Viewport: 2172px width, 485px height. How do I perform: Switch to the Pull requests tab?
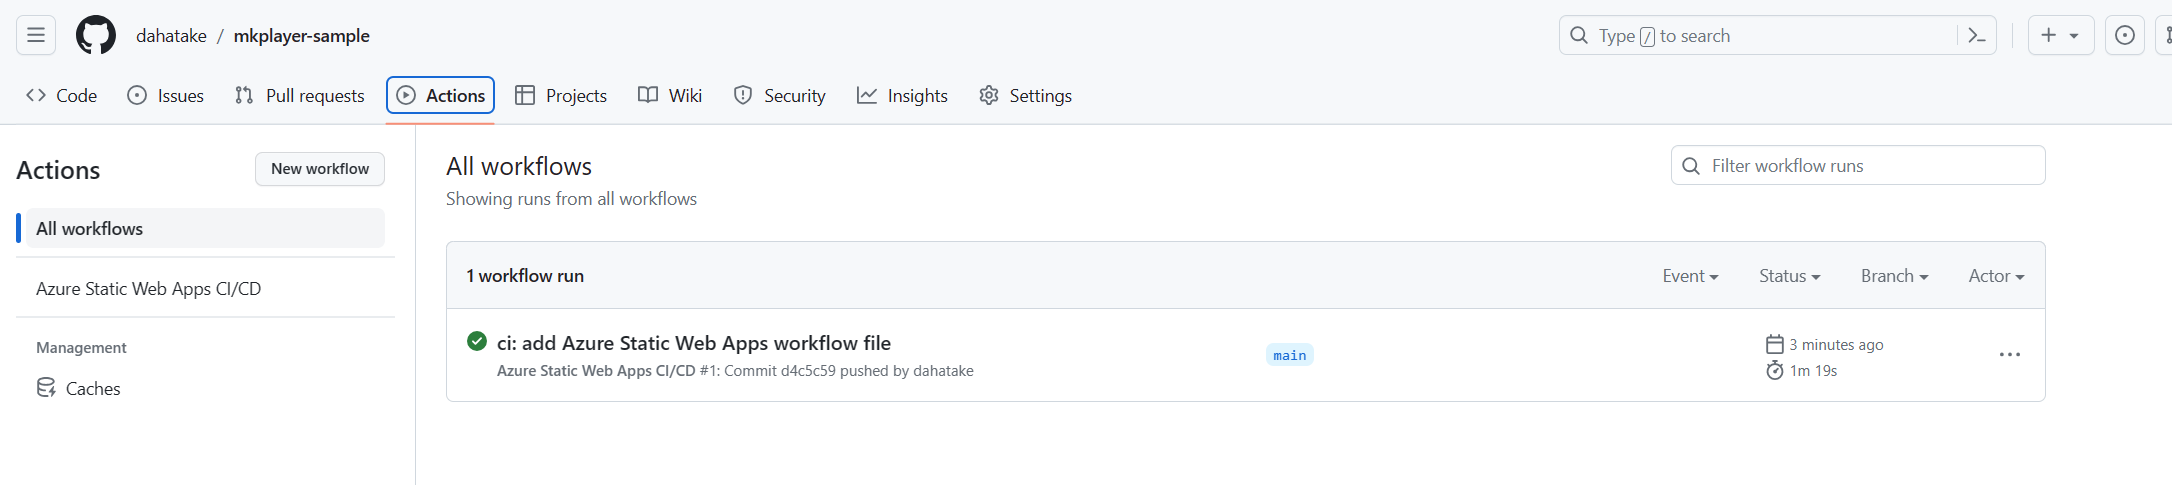[300, 95]
